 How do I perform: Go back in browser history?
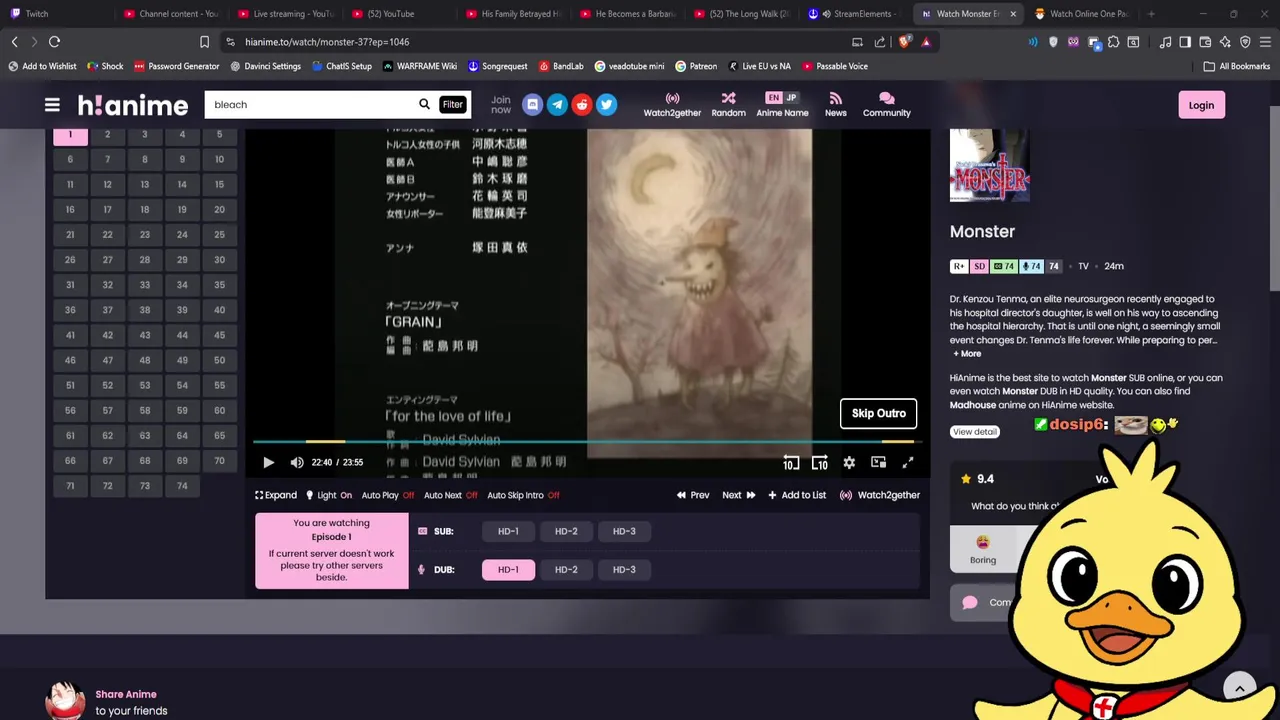click(x=14, y=42)
